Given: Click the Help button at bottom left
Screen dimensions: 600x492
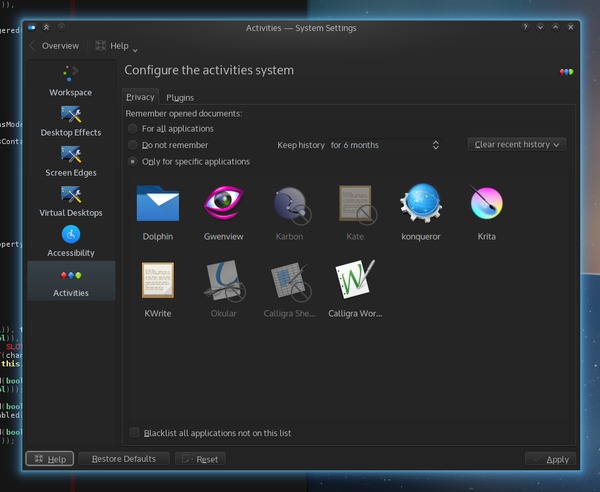Looking at the screenshot, I should click(x=50, y=459).
